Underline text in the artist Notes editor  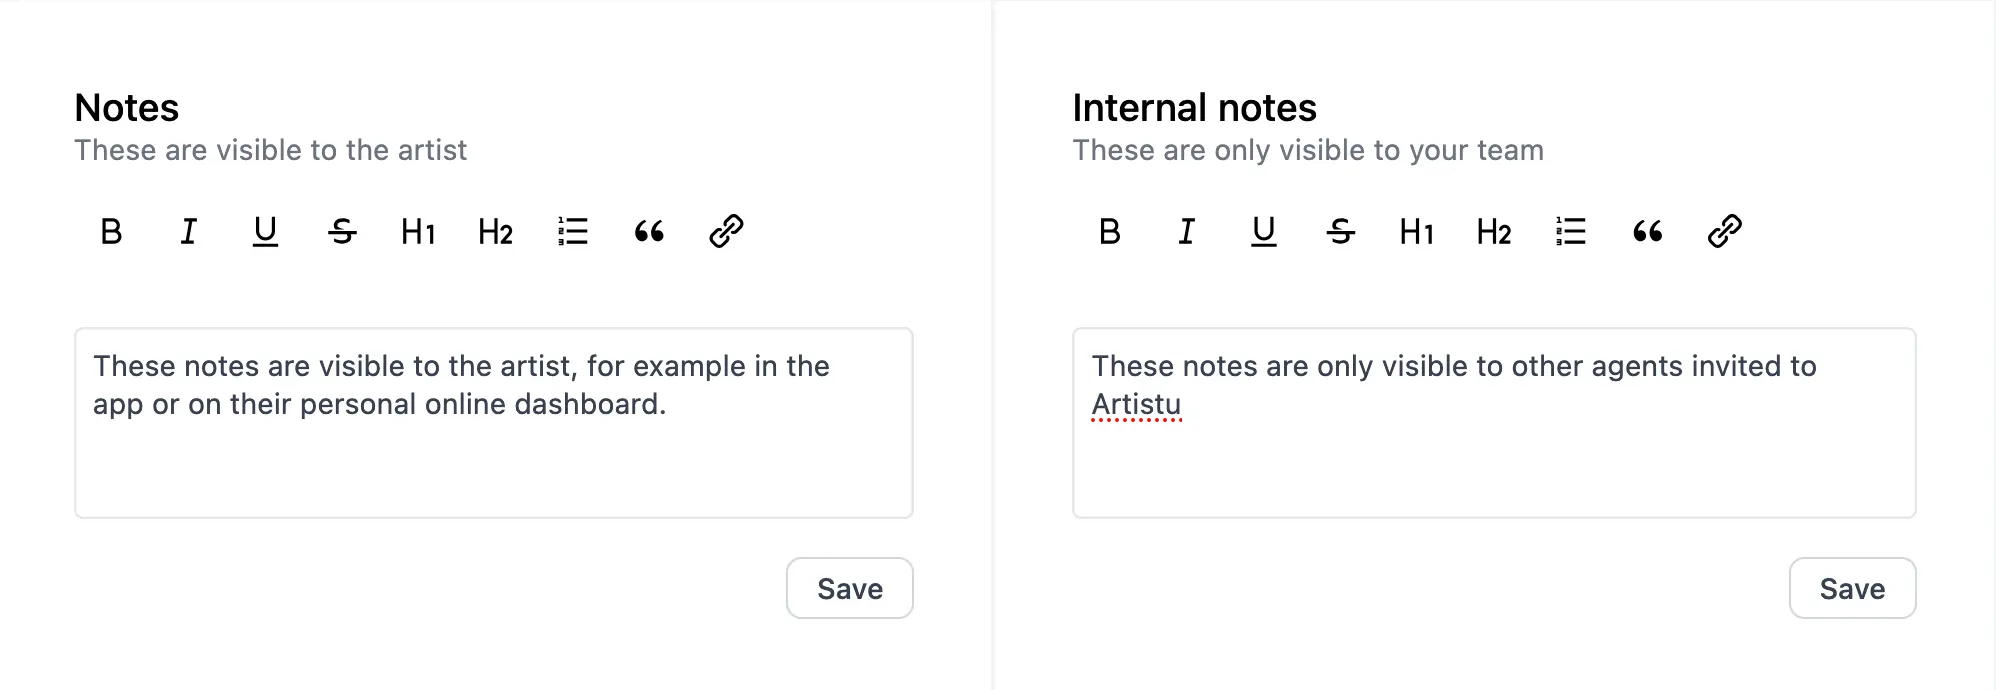coord(265,232)
